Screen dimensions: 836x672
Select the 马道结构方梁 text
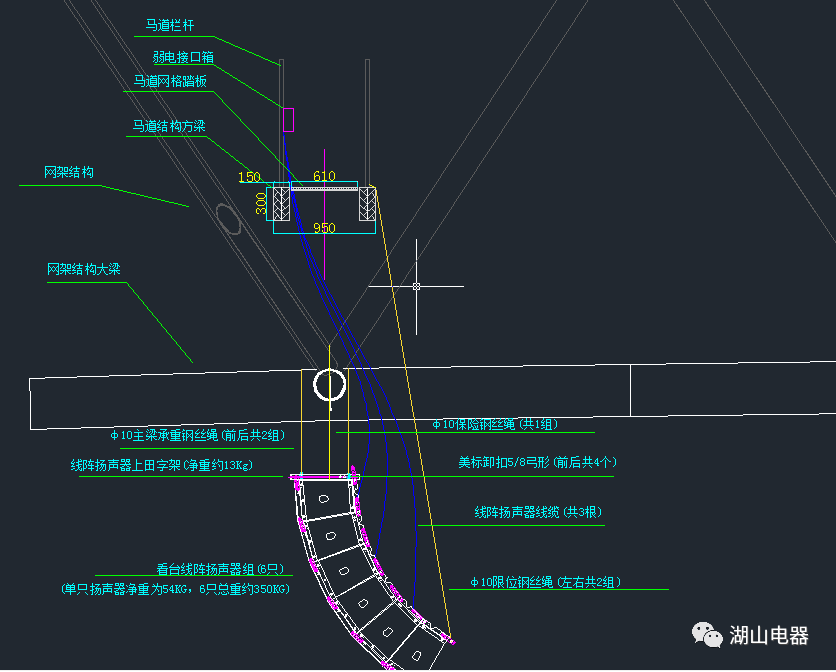point(168,127)
